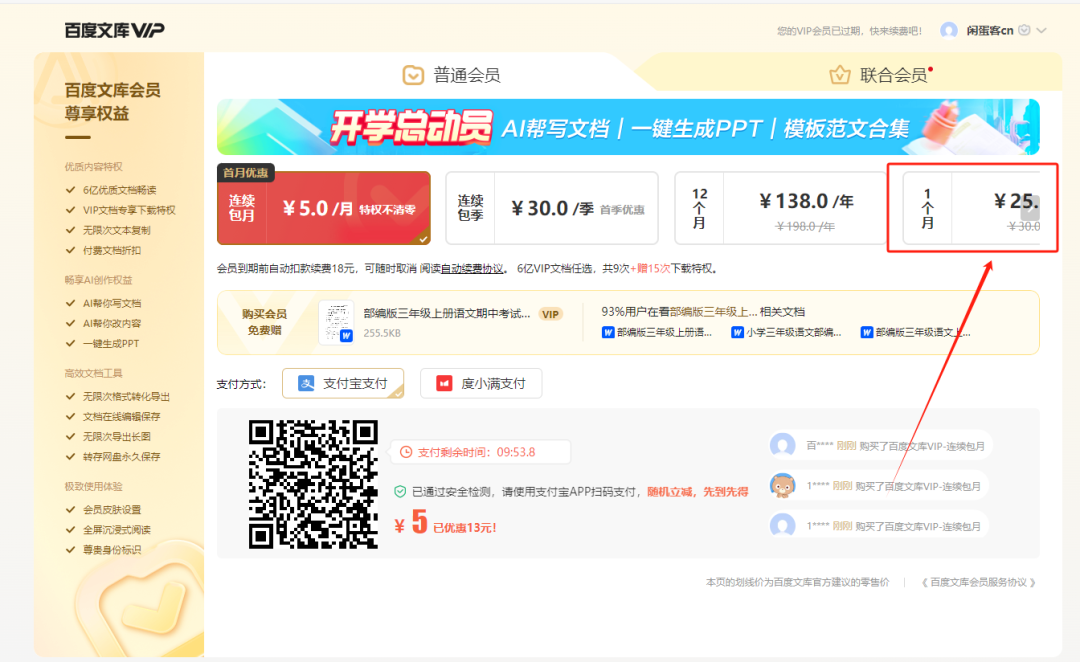Click the 6亿优质文档畅读 benefit
Screen dimensions: 1080x662
120,190
